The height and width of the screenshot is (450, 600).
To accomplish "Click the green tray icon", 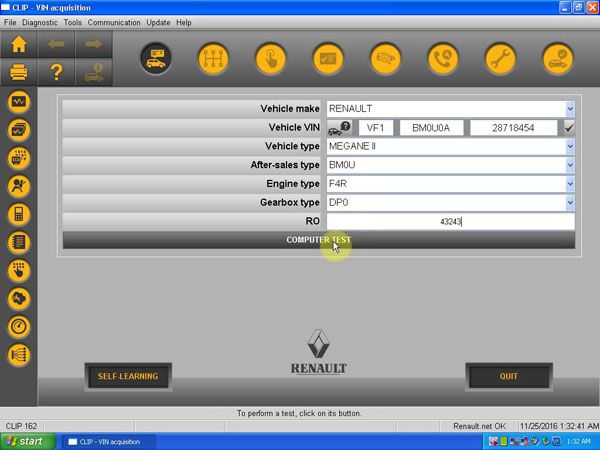I will tap(504, 442).
